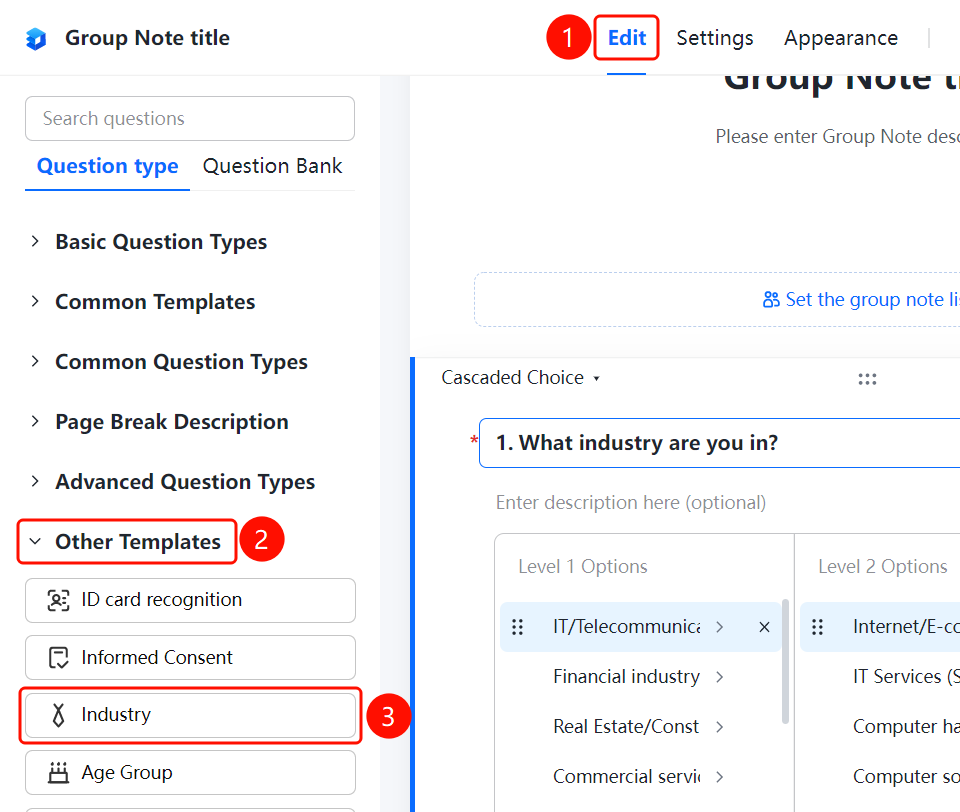This screenshot has width=960, height=812.
Task: Click the group note list people icon
Action: point(771,299)
